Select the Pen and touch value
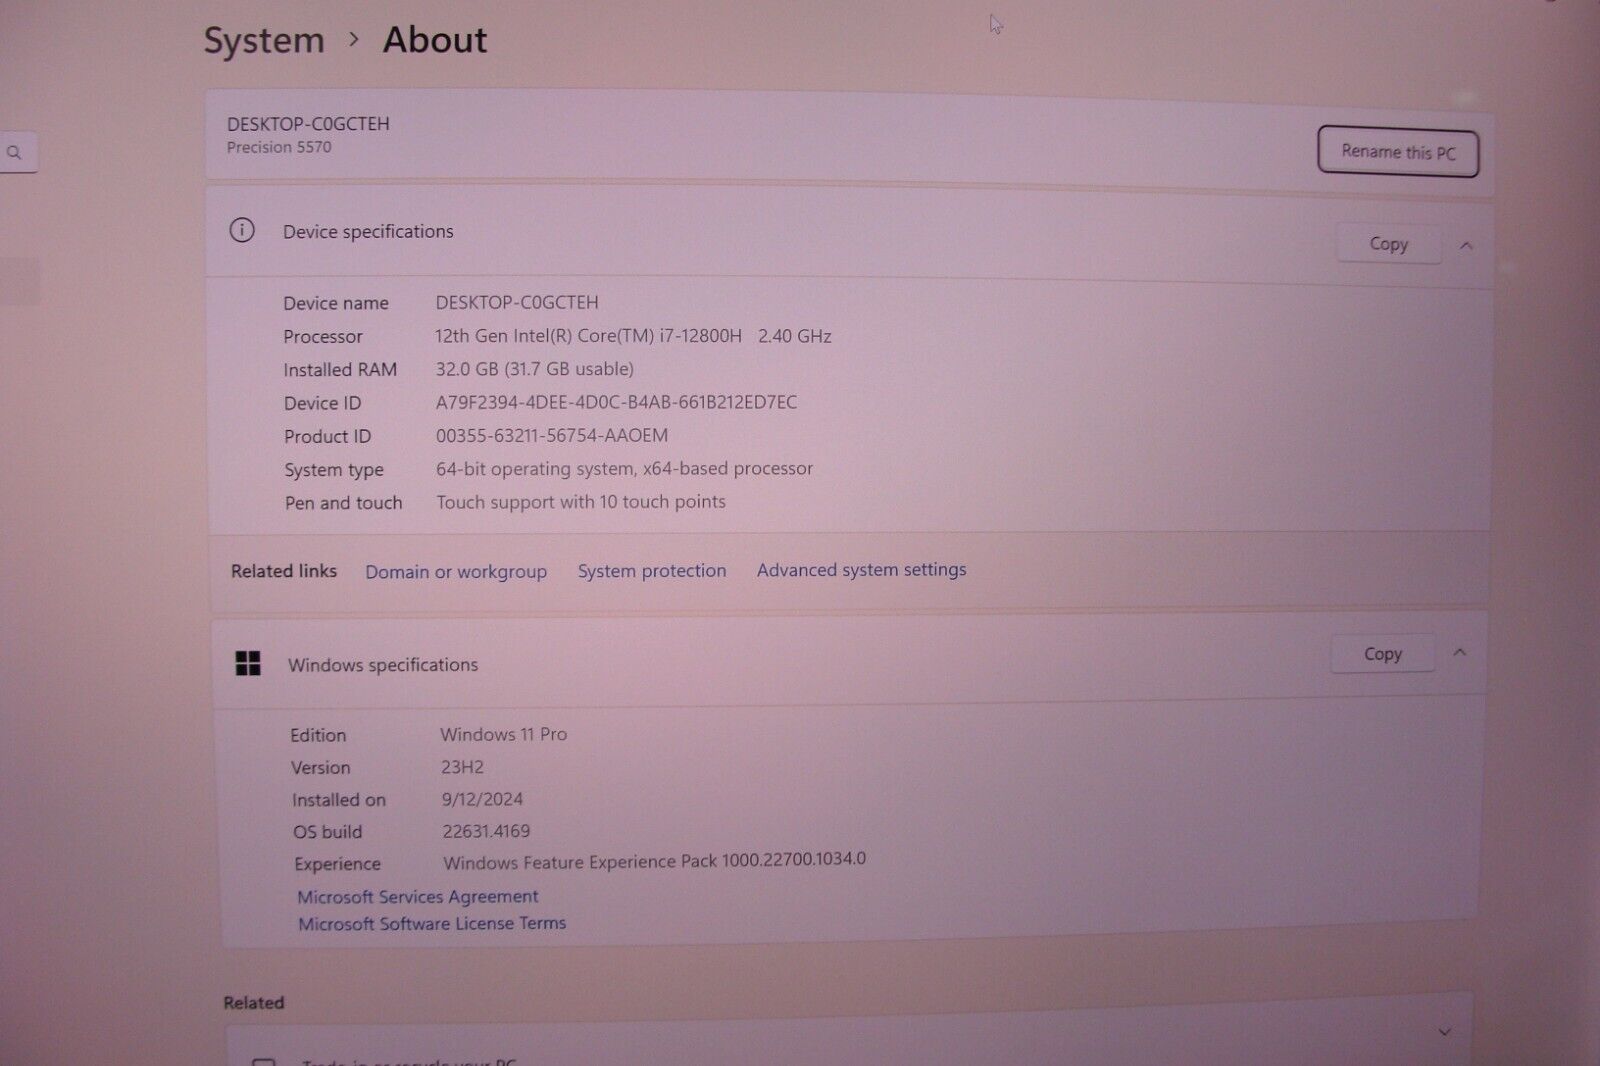The width and height of the screenshot is (1600, 1066). 581,502
